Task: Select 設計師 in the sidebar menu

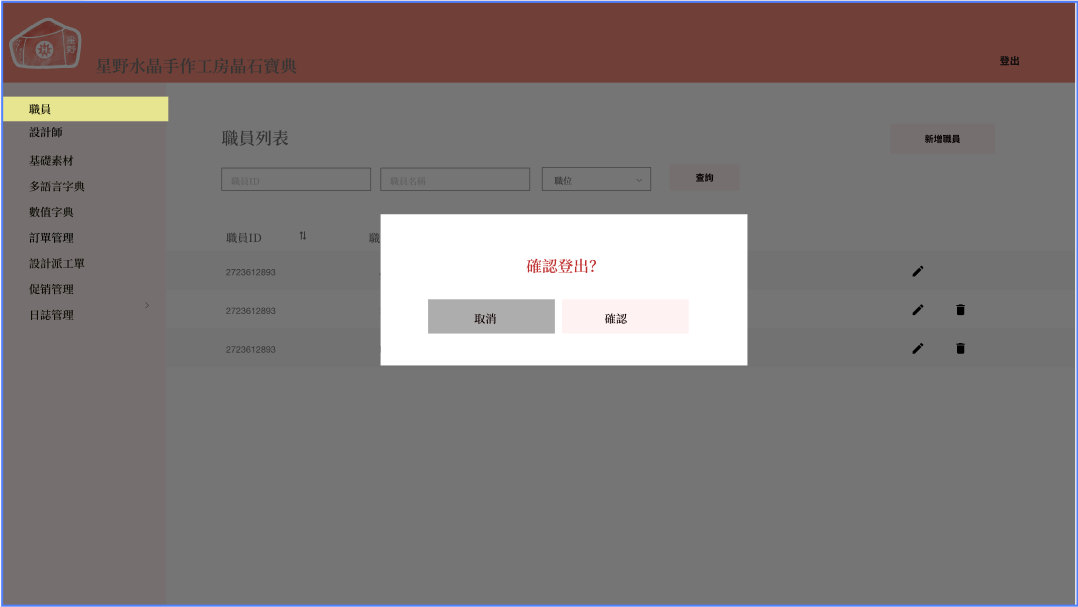Action: [x=47, y=133]
